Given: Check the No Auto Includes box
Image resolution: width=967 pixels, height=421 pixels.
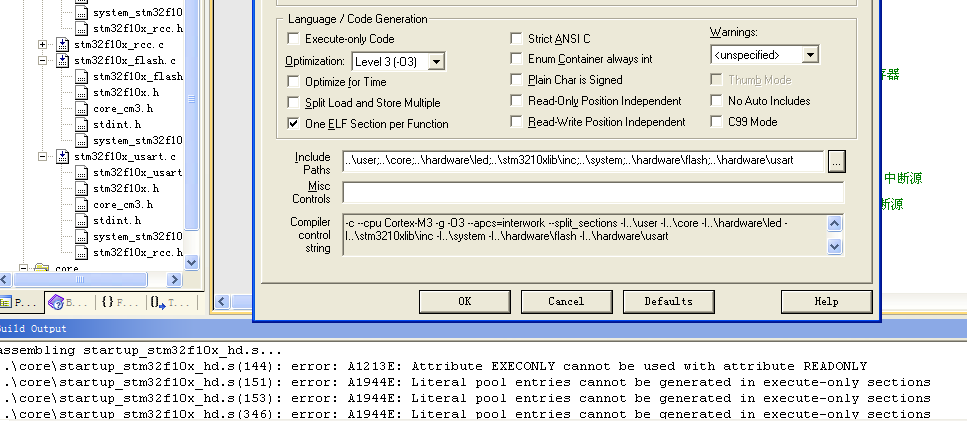Looking at the screenshot, I should tap(716, 101).
